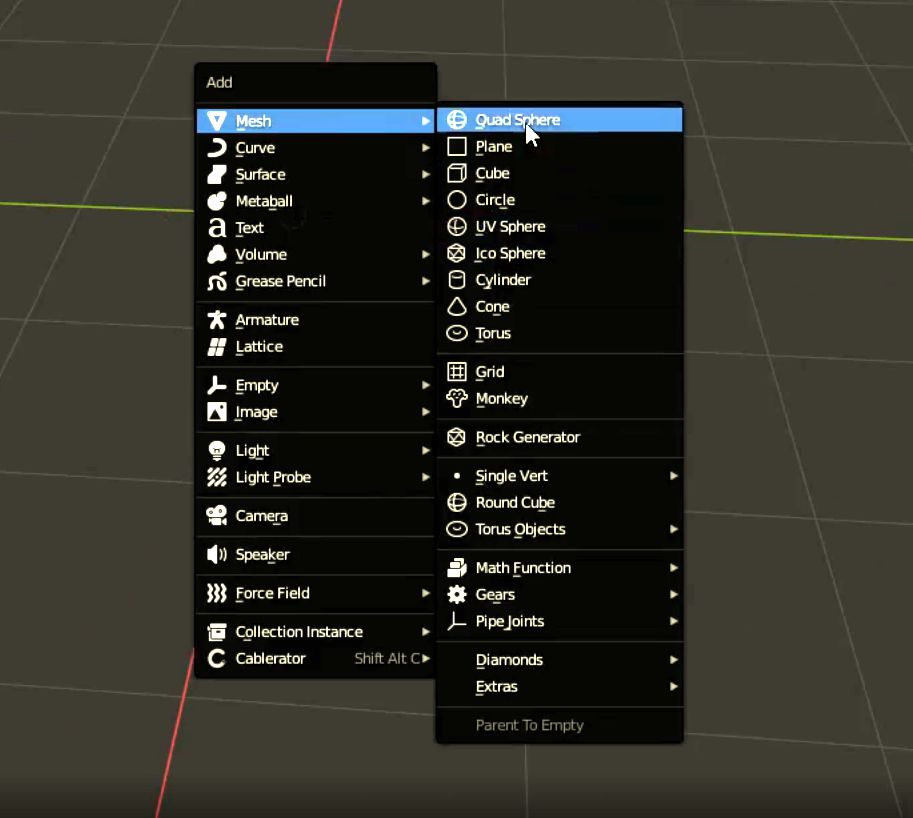Click the Light bulb icon
Image resolution: width=913 pixels, height=818 pixels.
click(217, 450)
